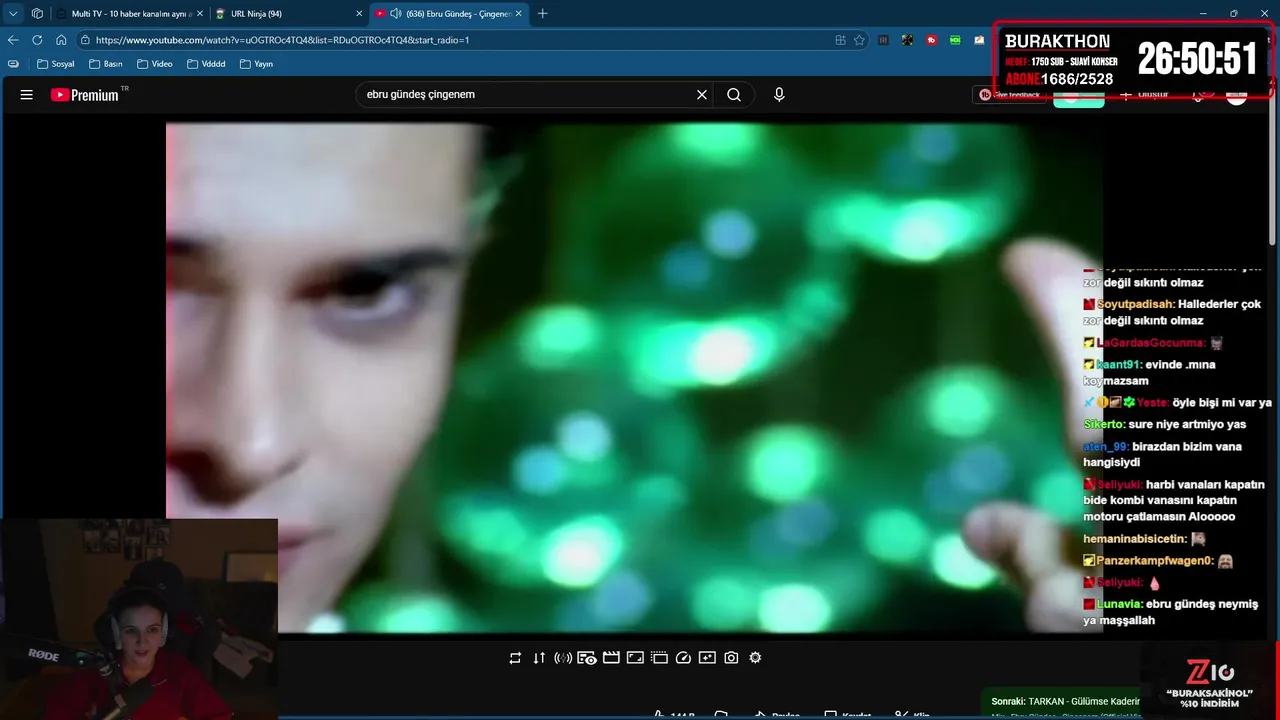Open the browser home page icon
The width and height of the screenshot is (1280, 720).
pos(61,40)
